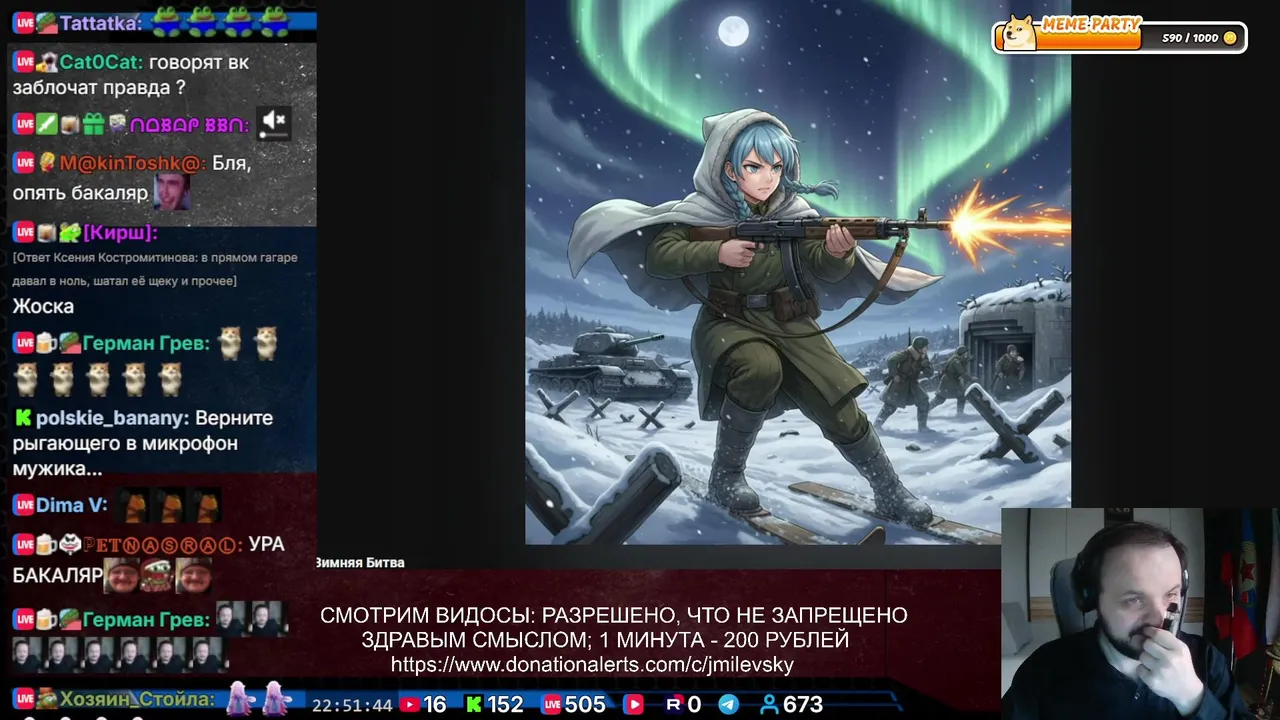
Task: Click the ПОВАР ВВП username in chat
Action: pyautogui.click(x=190, y=124)
